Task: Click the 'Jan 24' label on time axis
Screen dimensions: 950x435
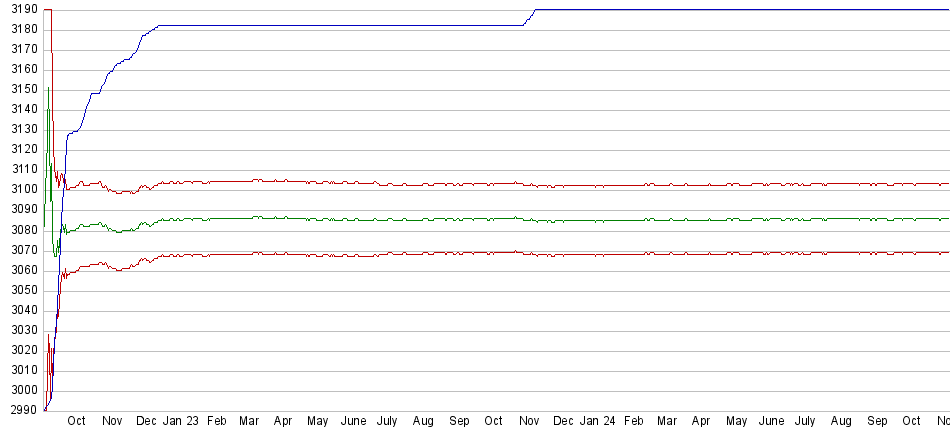Action: (x=598, y=421)
